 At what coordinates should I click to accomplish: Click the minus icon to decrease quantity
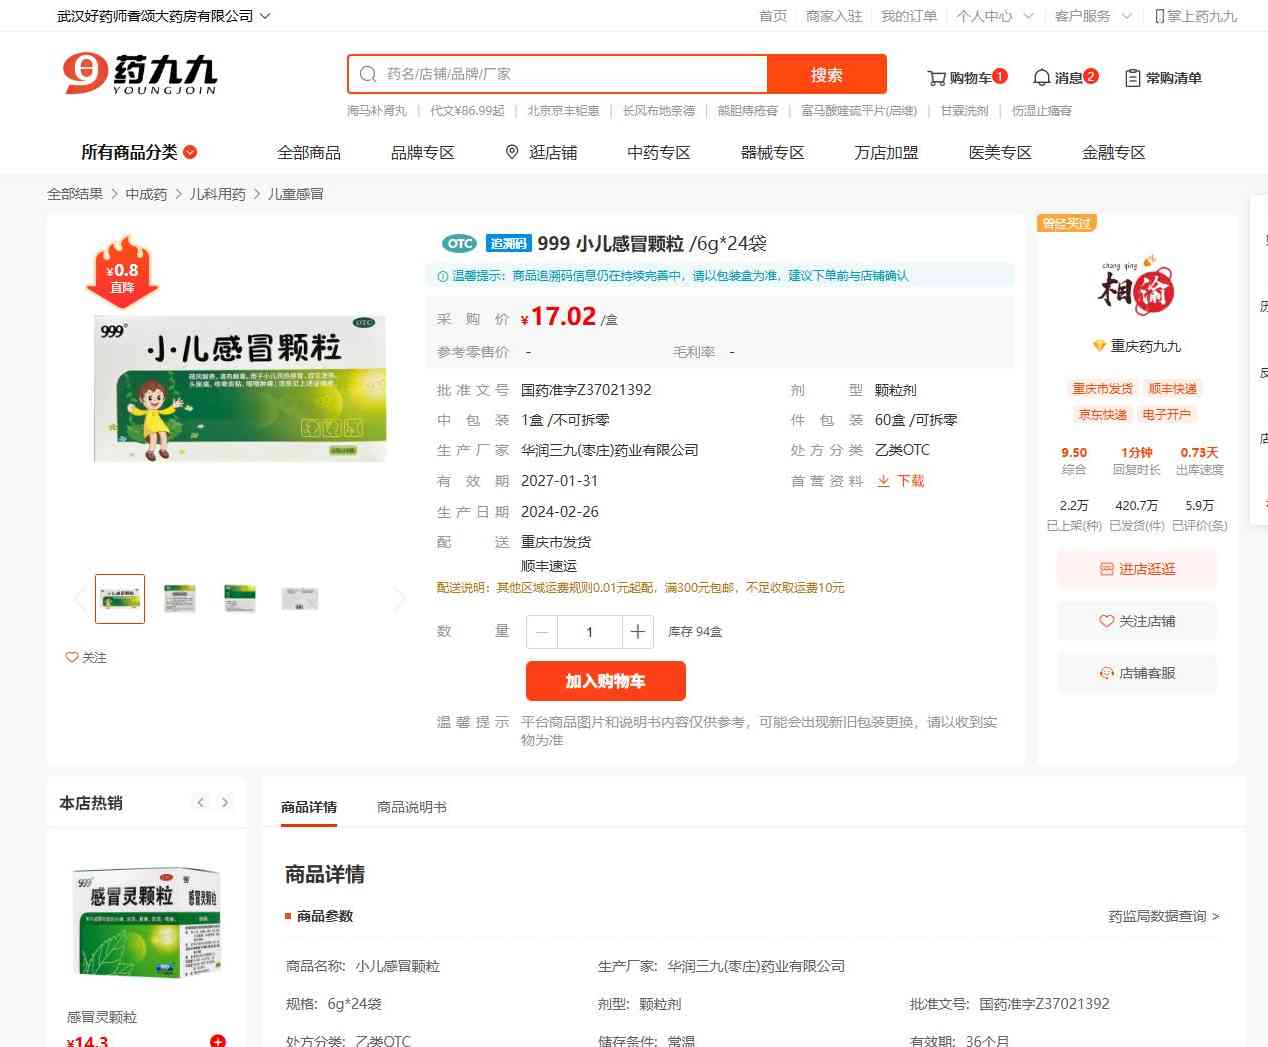pyautogui.click(x=542, y=632)
